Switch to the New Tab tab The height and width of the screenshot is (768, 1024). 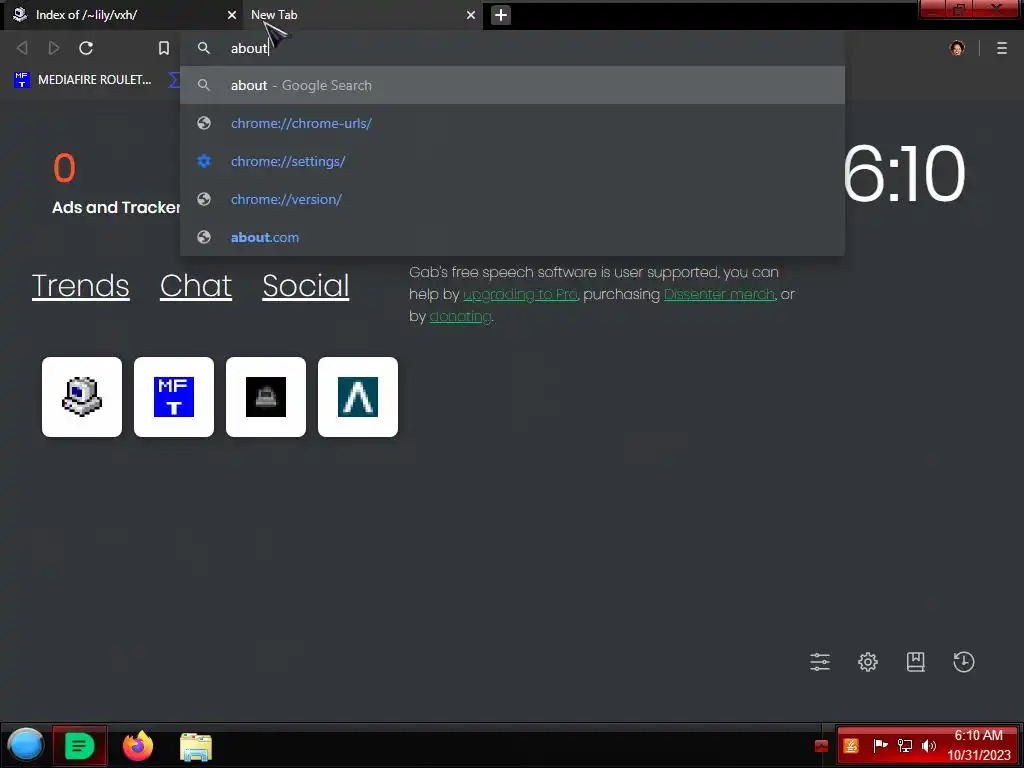(x=362, y=15)
